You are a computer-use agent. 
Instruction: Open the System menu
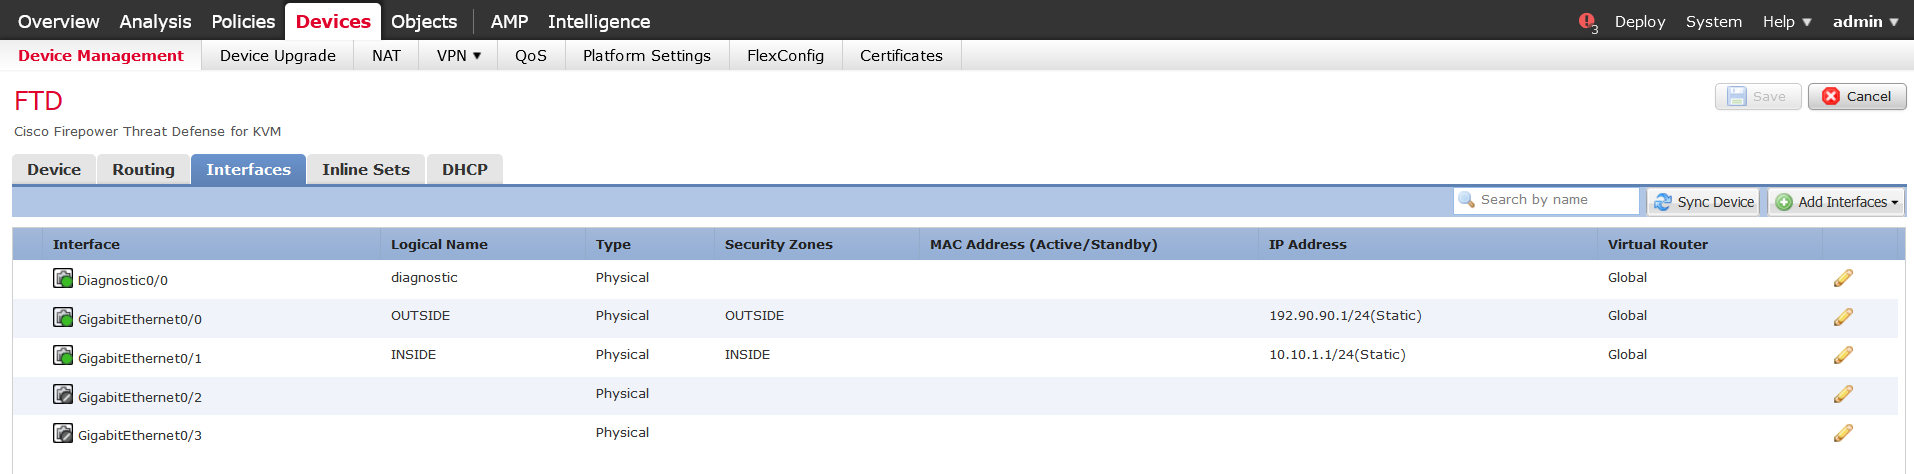(1713, 21)
